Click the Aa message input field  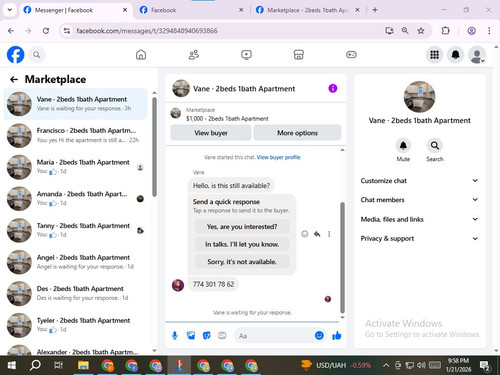tap(275, 336)
